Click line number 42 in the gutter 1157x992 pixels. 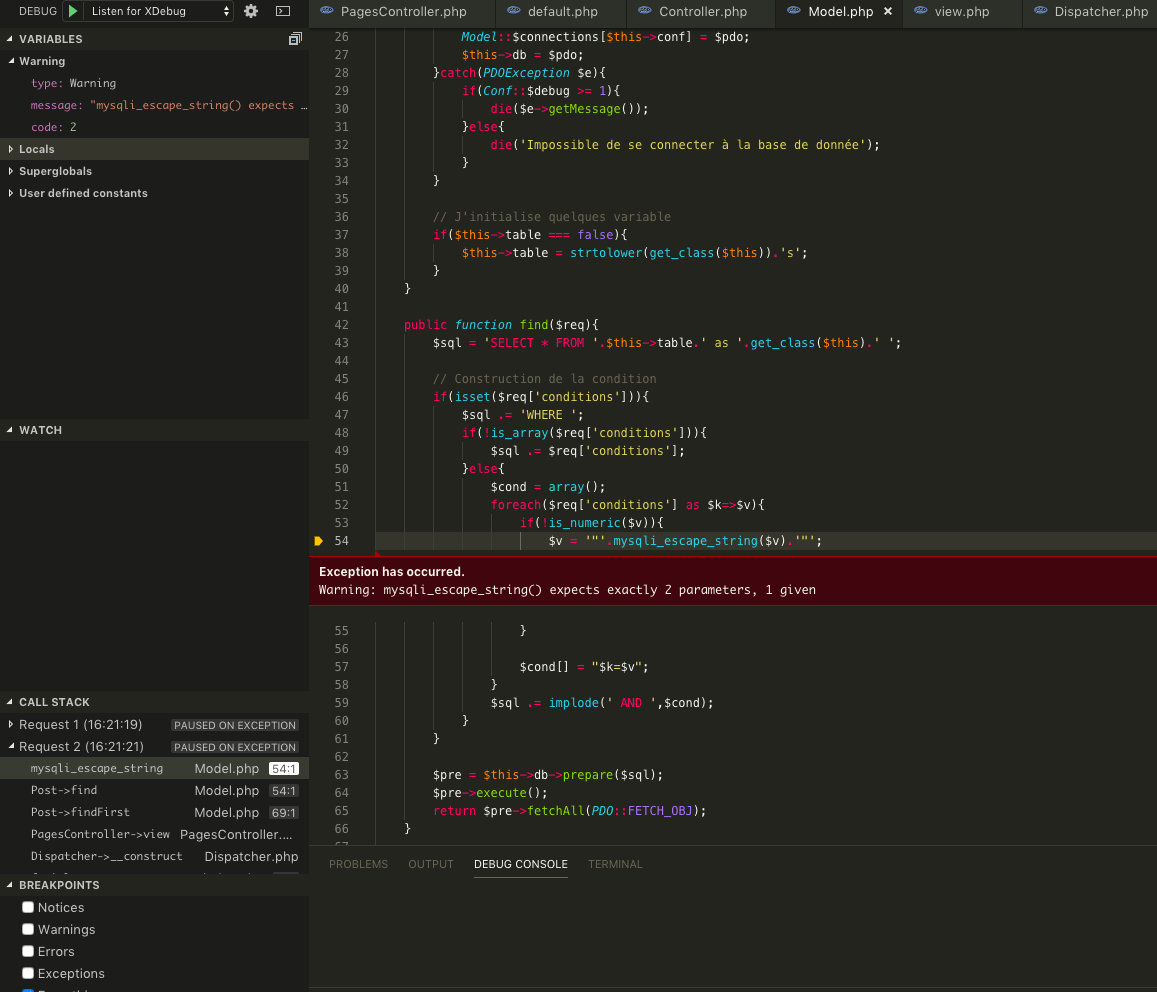341,325
